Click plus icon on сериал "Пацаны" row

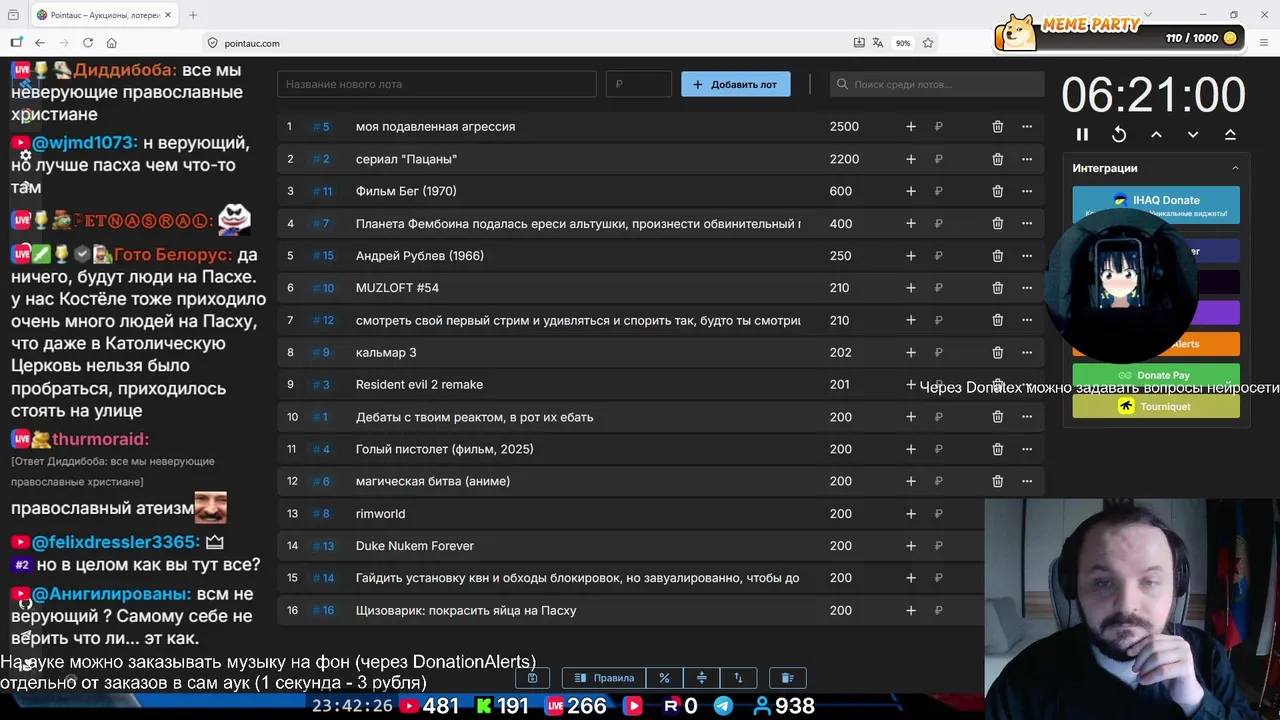coord(911,159)
